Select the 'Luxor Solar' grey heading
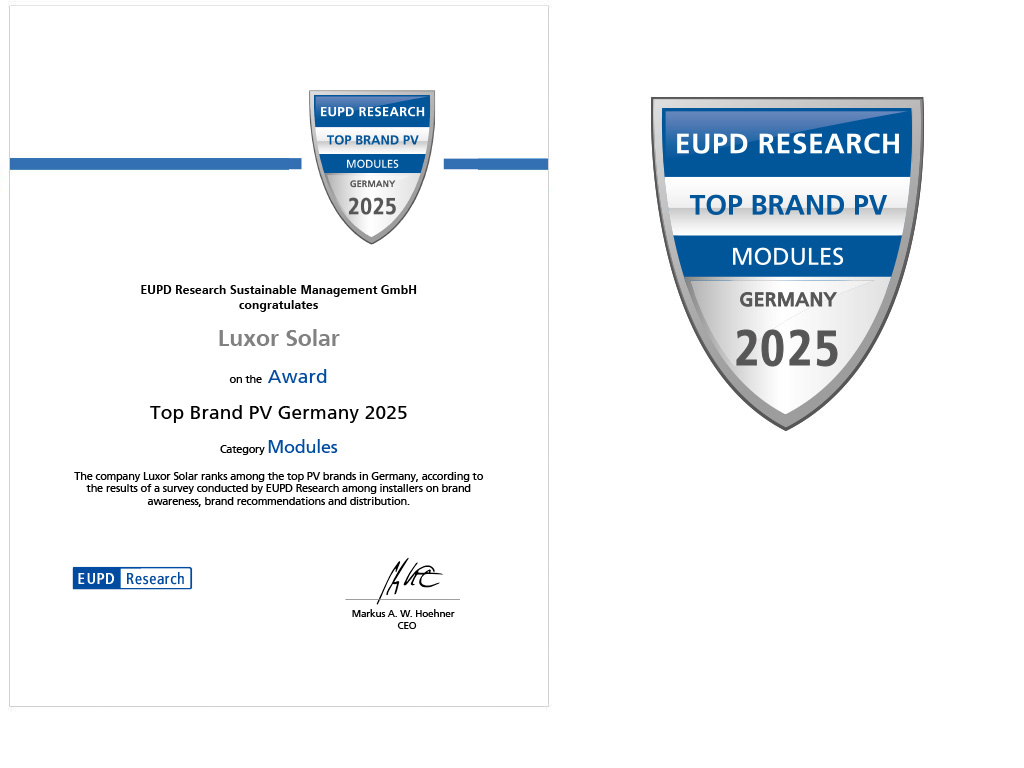 click(x=279, y=338)
